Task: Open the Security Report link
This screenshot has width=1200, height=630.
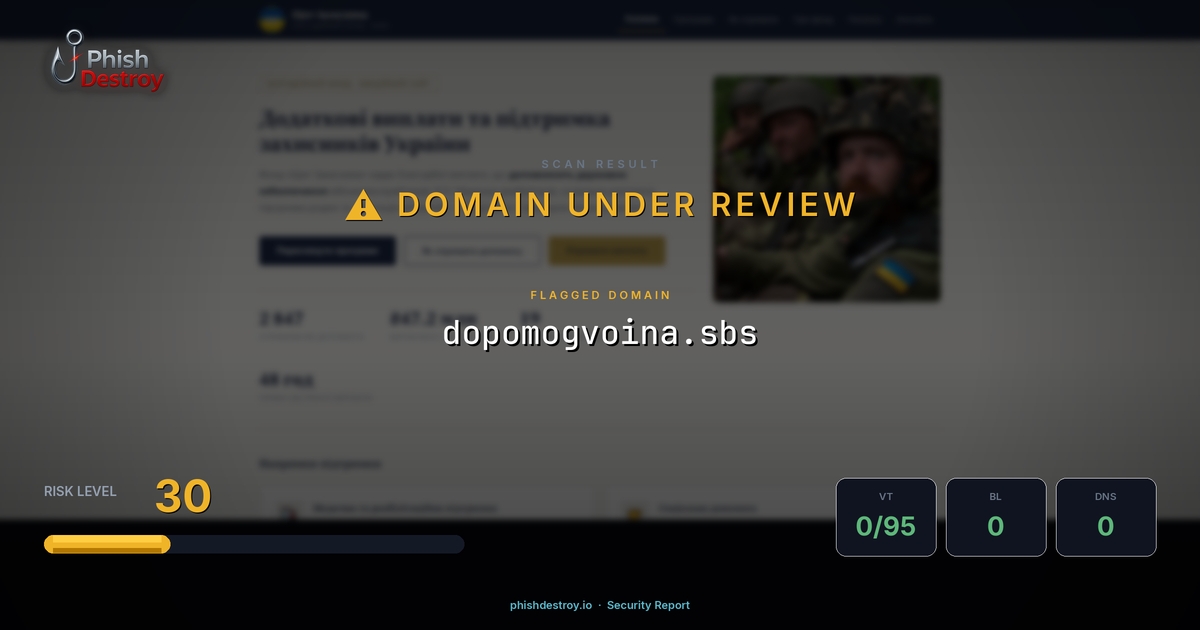Action: pos(648,604)
